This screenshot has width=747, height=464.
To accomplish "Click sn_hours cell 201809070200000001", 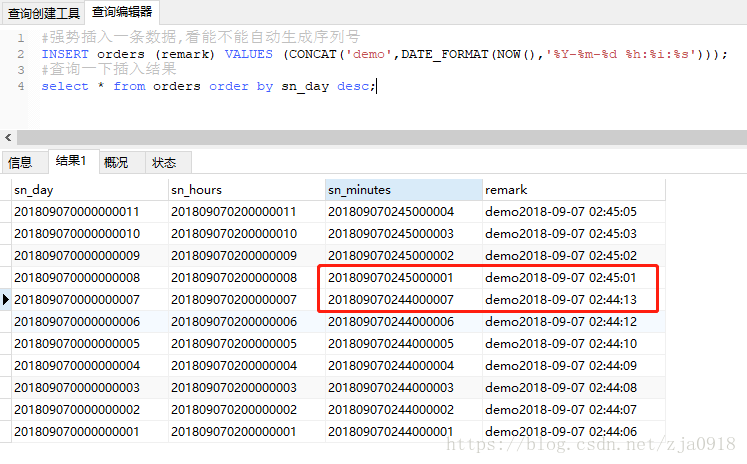I will click(247, 432).
